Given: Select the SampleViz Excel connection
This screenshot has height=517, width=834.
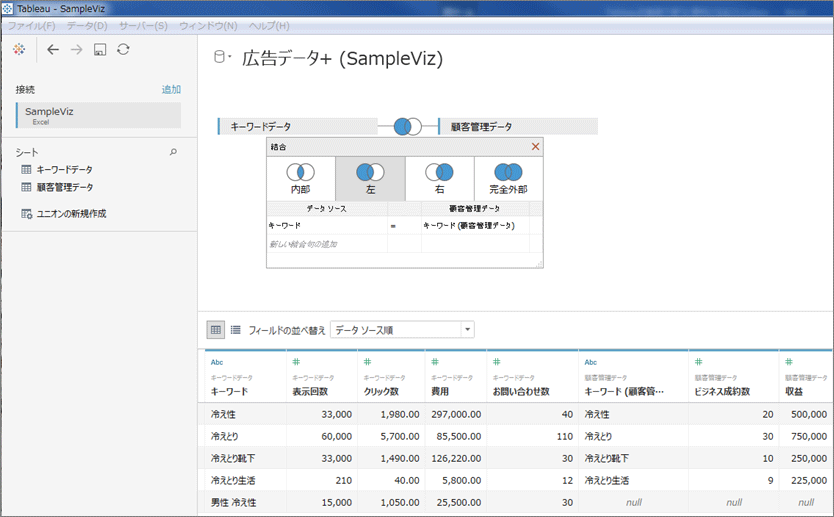Looking at the screenshot, I should [98, 115].
